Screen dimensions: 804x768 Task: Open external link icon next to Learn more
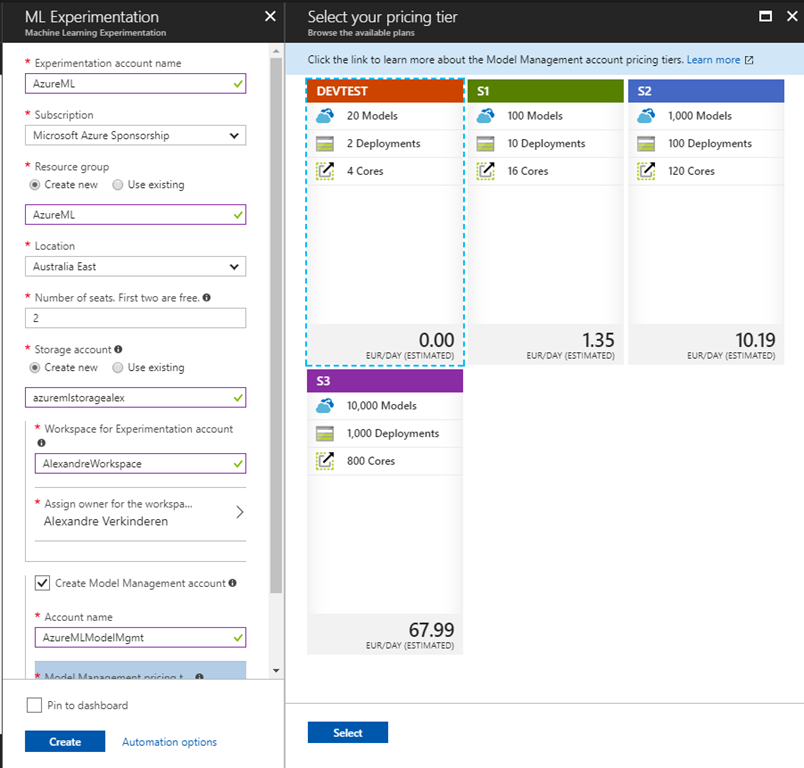click(x=749, y=60)
